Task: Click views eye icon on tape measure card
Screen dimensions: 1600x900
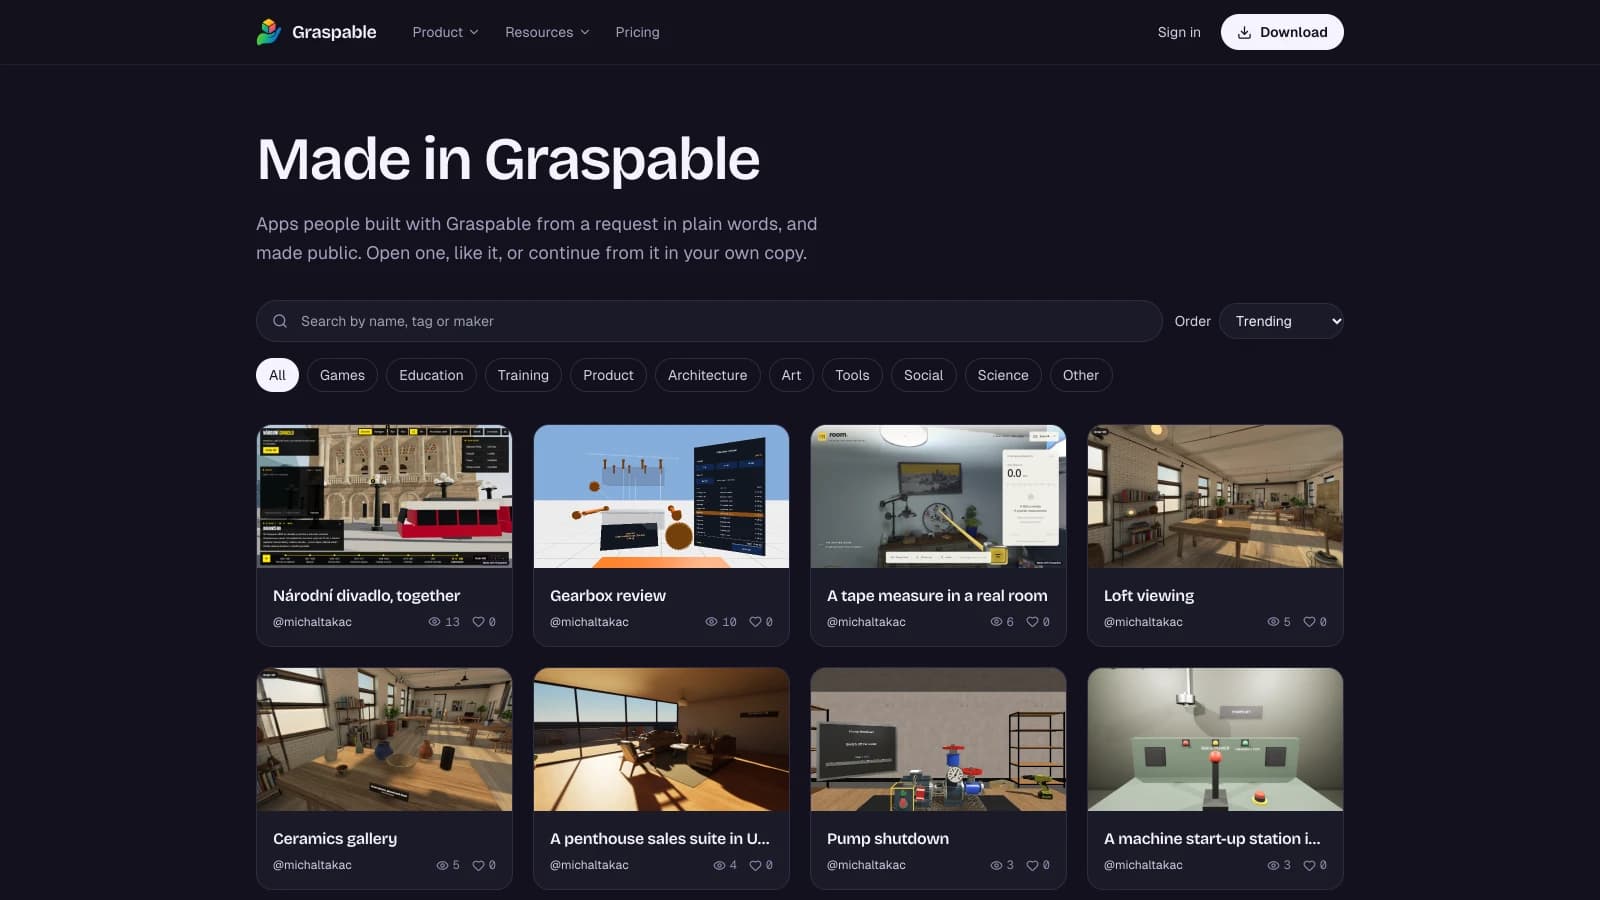Action: click(996, 622)
